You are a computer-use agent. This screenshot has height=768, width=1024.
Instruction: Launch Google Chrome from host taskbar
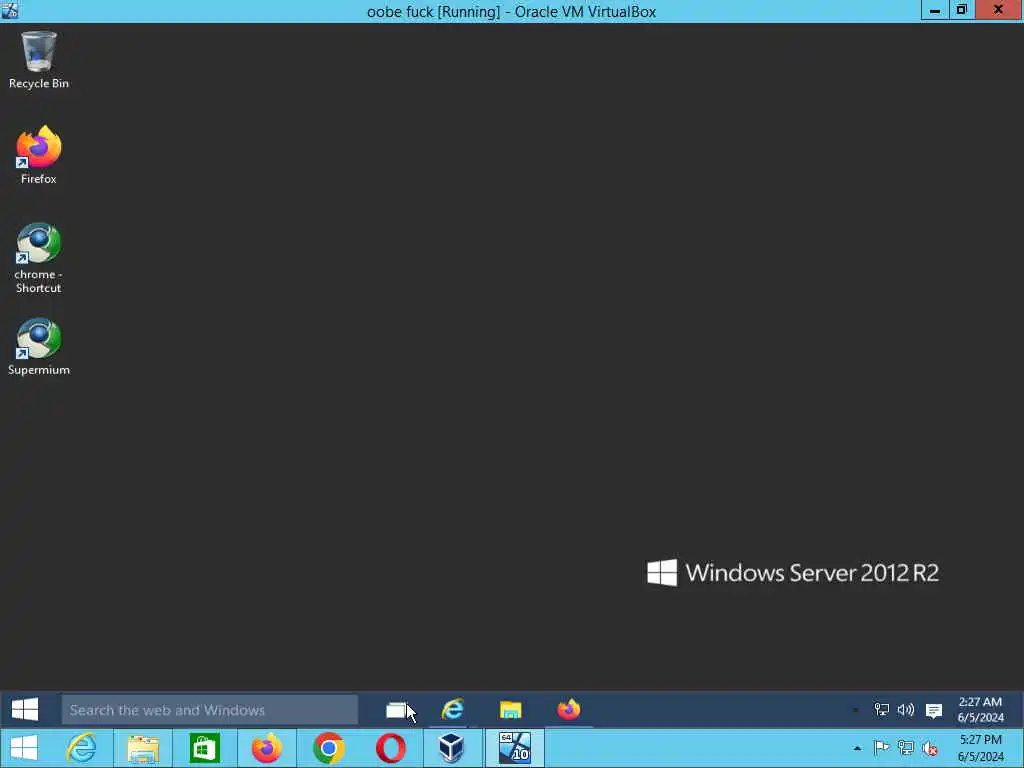[x=328, y=748]
